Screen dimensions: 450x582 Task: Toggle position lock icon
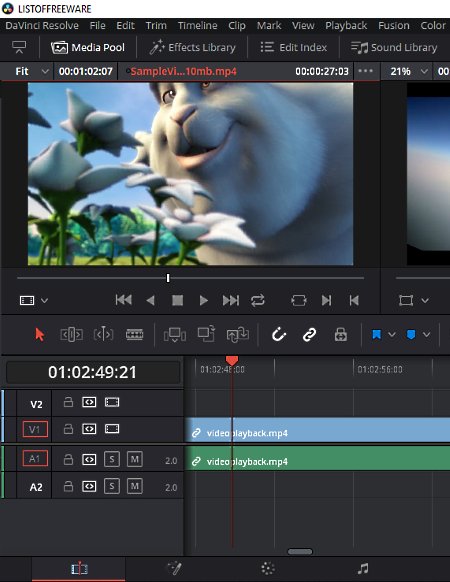[340, 334]
